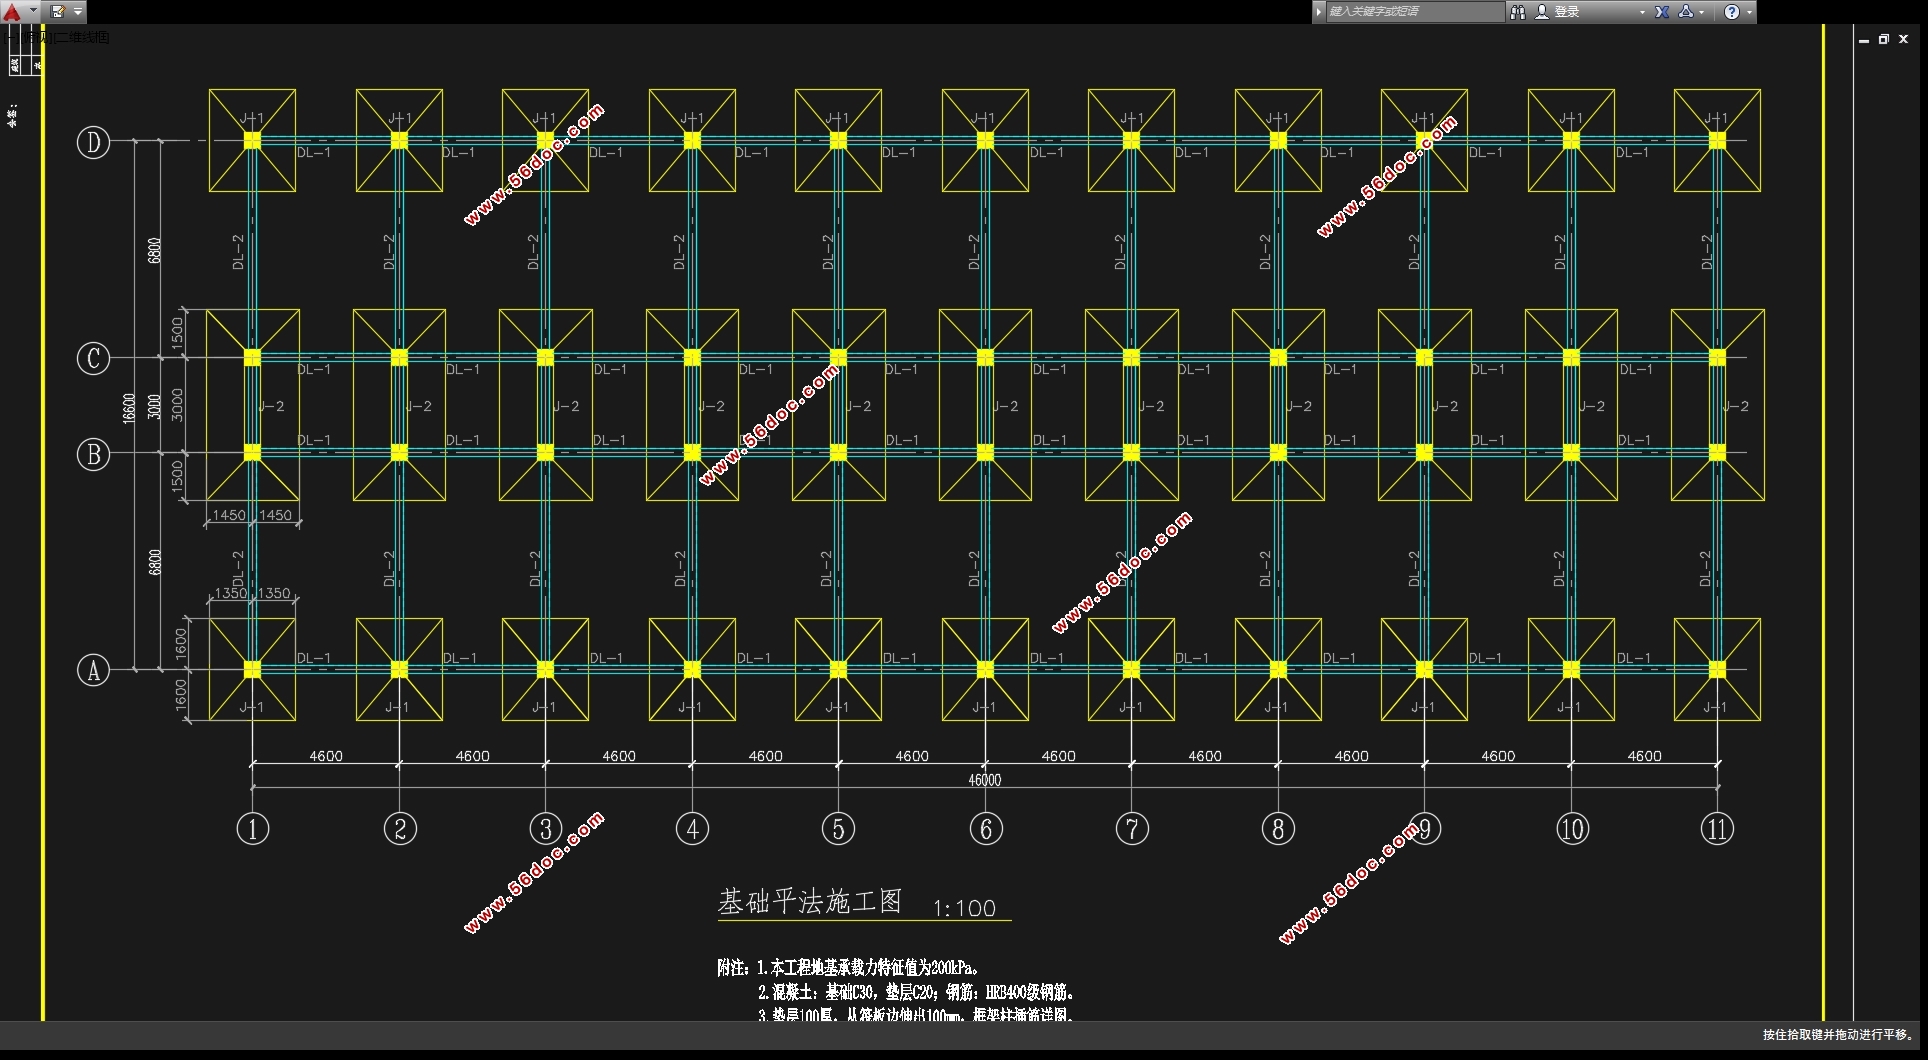The width and height of the screenshot is (1928, 1060).
Task: Expand the Customize Quick Access Toolbar arrow
Action: tap(78, 12)
